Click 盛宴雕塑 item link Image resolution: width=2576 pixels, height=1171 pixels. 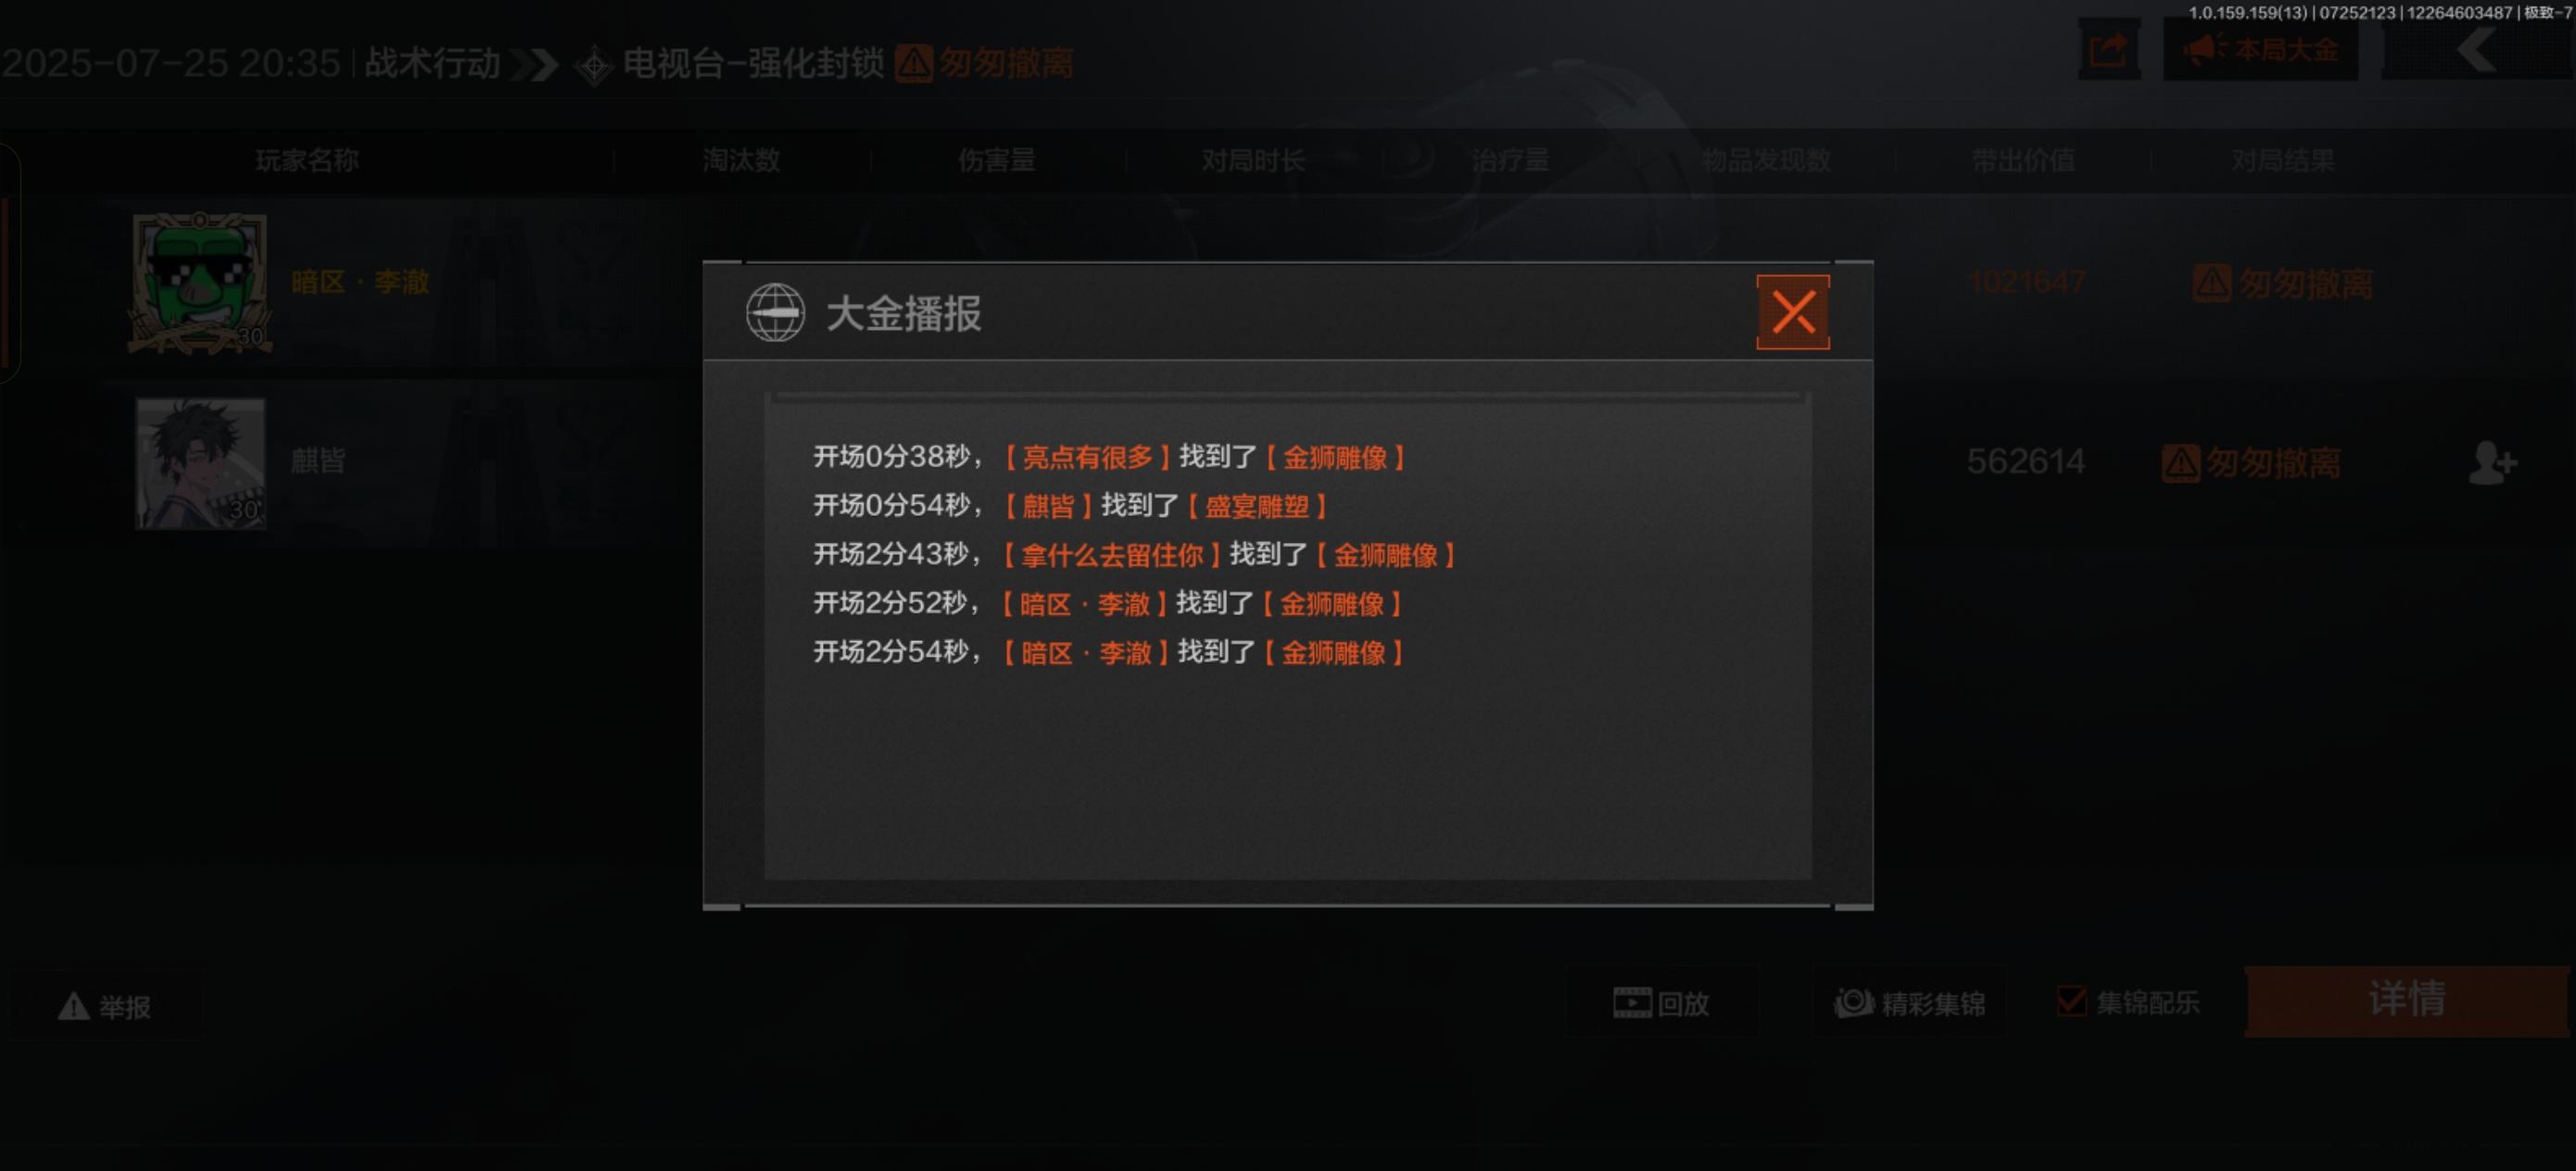pyautogui.click(x=1257, y=506)
